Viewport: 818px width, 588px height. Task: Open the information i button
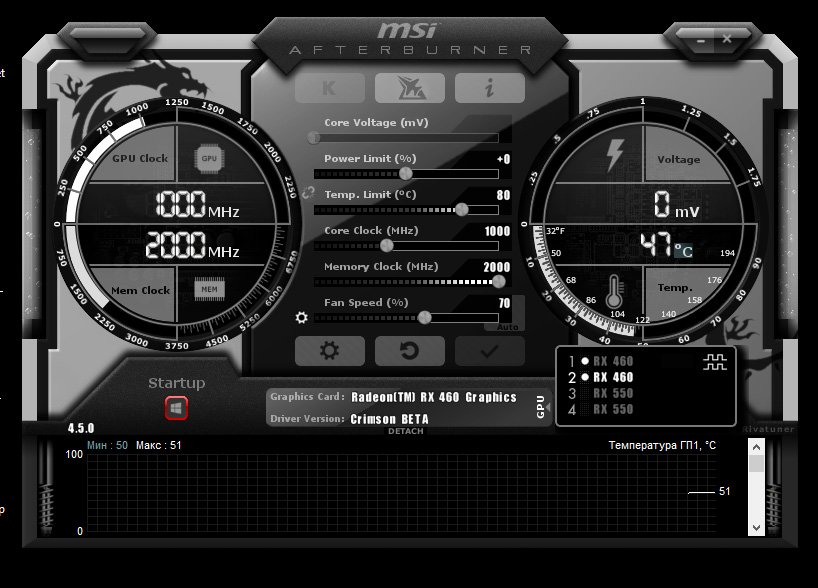click(489, 88)
